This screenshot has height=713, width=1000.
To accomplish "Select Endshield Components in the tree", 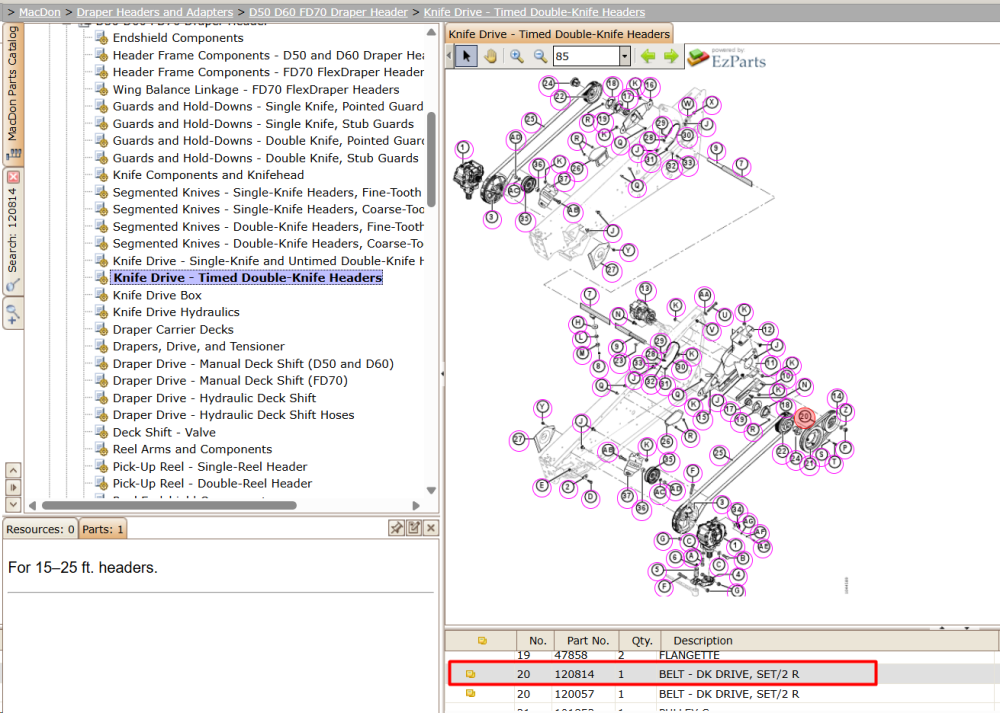I will (x=178, y=38).
